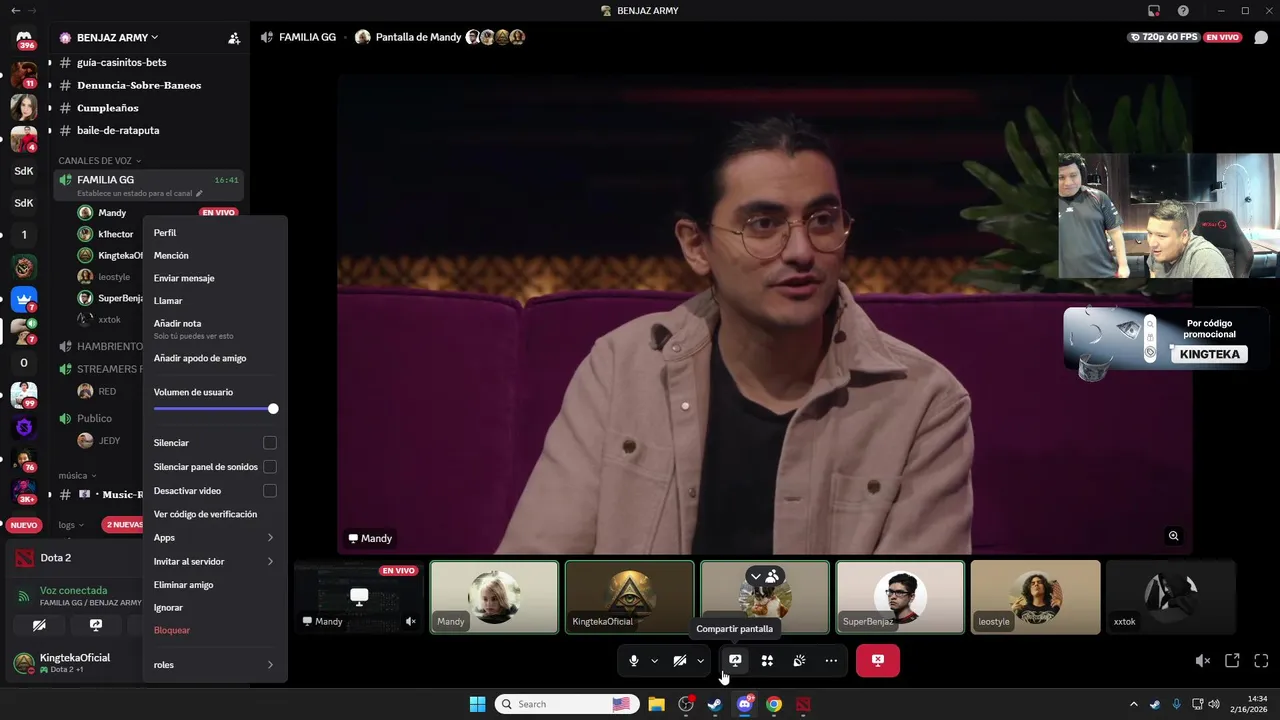Expand the logs category
The image size is (1280, 720).
click(70, 524)
